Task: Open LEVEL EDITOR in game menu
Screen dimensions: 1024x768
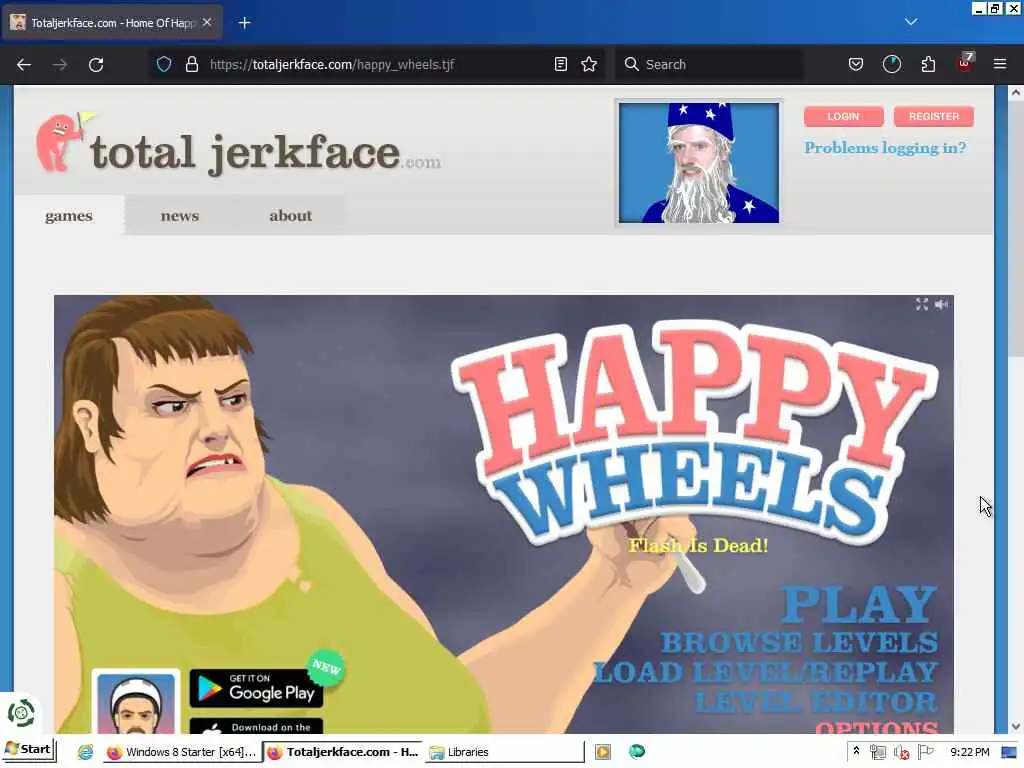Action: coord(816,703)
